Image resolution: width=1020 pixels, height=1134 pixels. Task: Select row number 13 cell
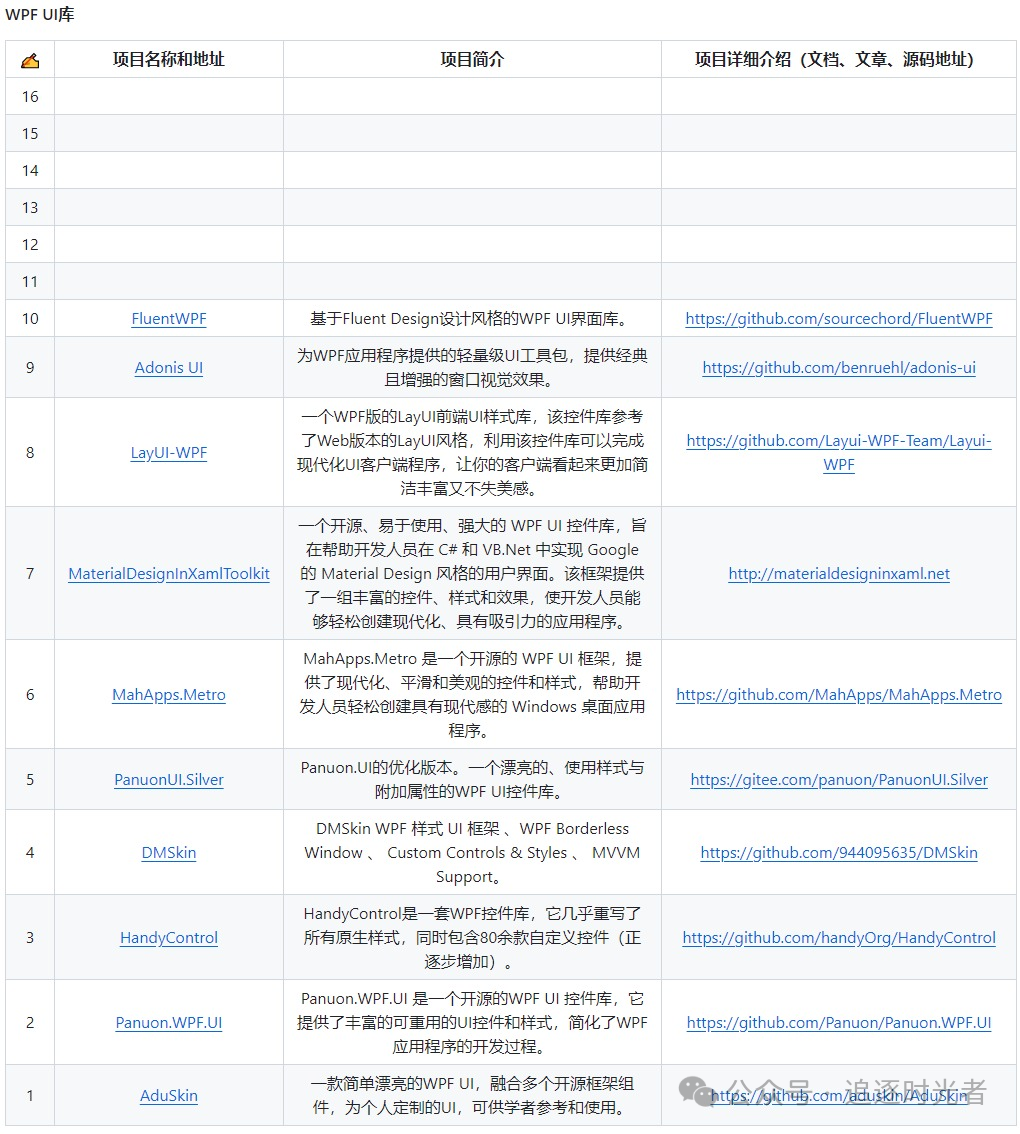coord(30,208)
